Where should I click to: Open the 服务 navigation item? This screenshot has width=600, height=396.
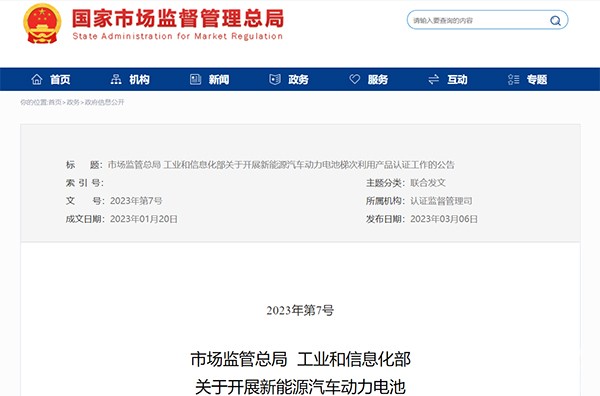tap(378, 80)
